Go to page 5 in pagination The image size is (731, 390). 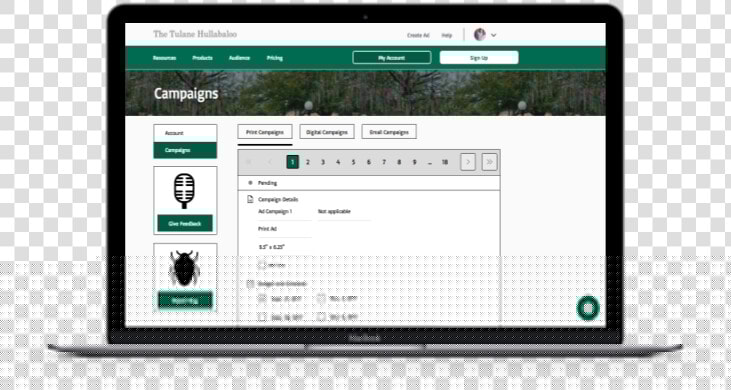(x=353, y=162)
